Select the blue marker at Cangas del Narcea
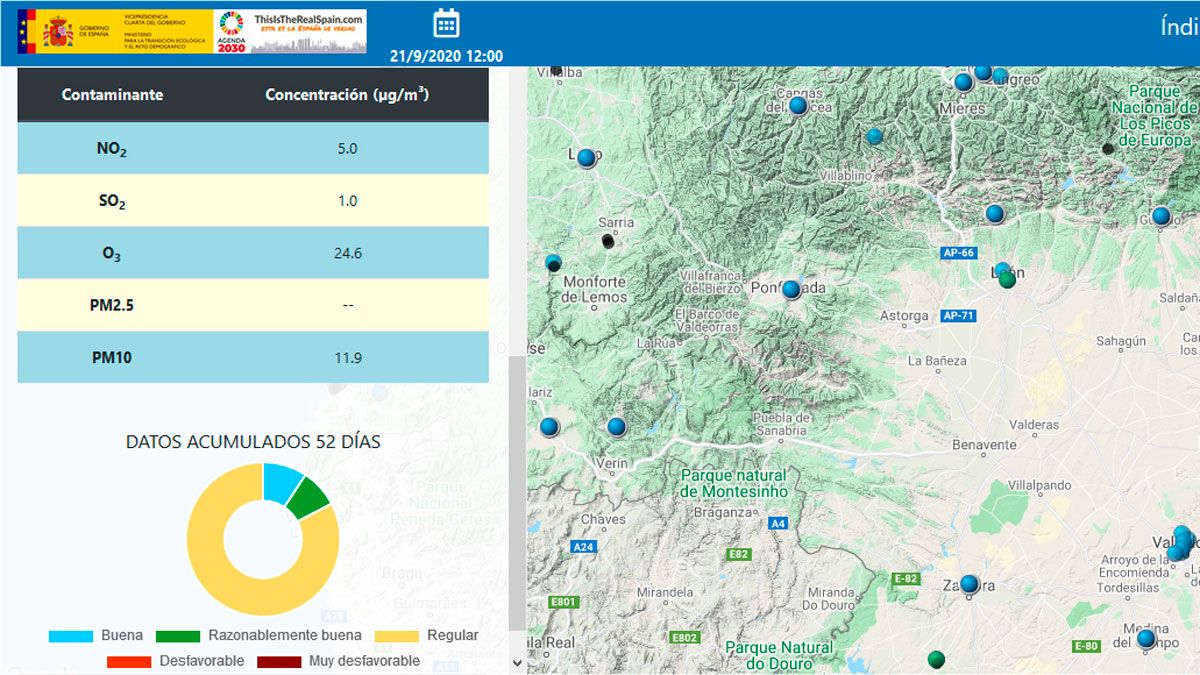Screen dimensions: 1200x675 [798, 105]
